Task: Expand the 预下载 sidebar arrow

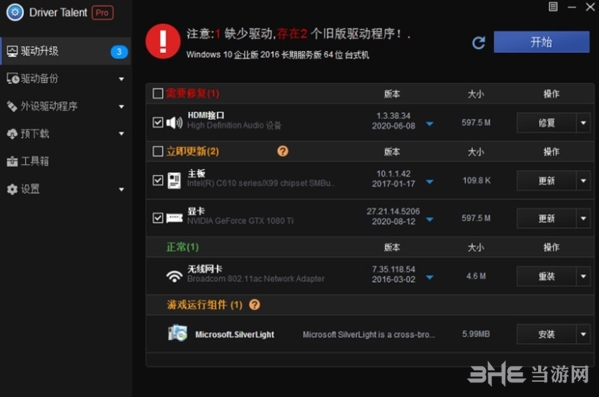Action: [x=121, y=134]
